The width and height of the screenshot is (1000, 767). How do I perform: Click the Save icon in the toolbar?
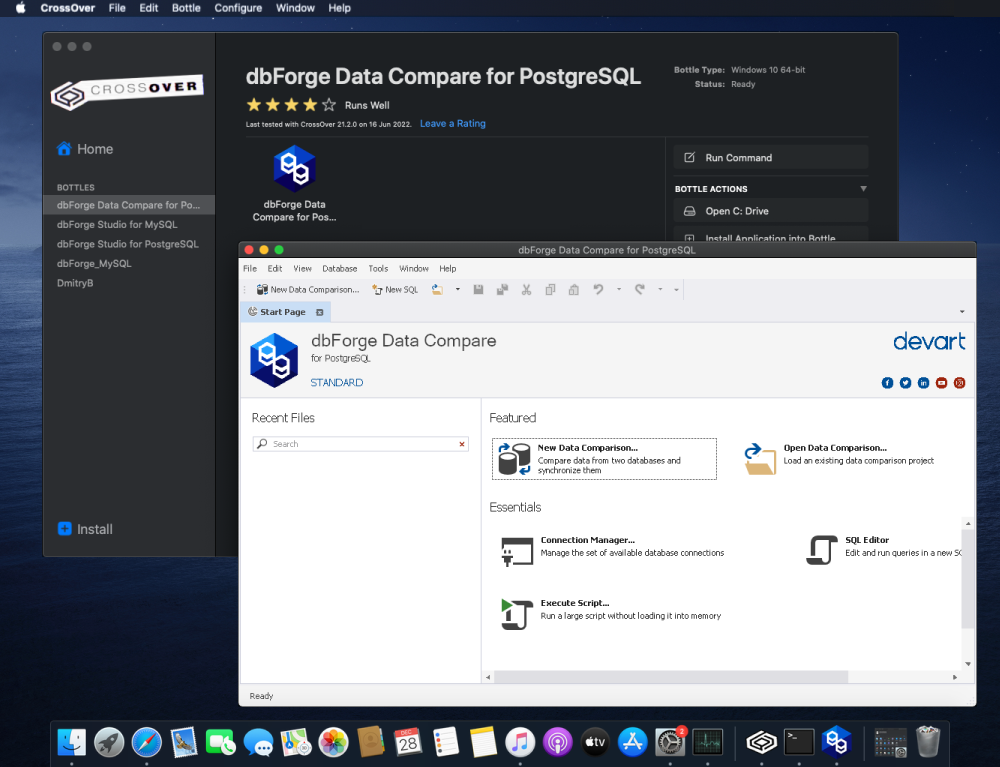click(478, 289)
